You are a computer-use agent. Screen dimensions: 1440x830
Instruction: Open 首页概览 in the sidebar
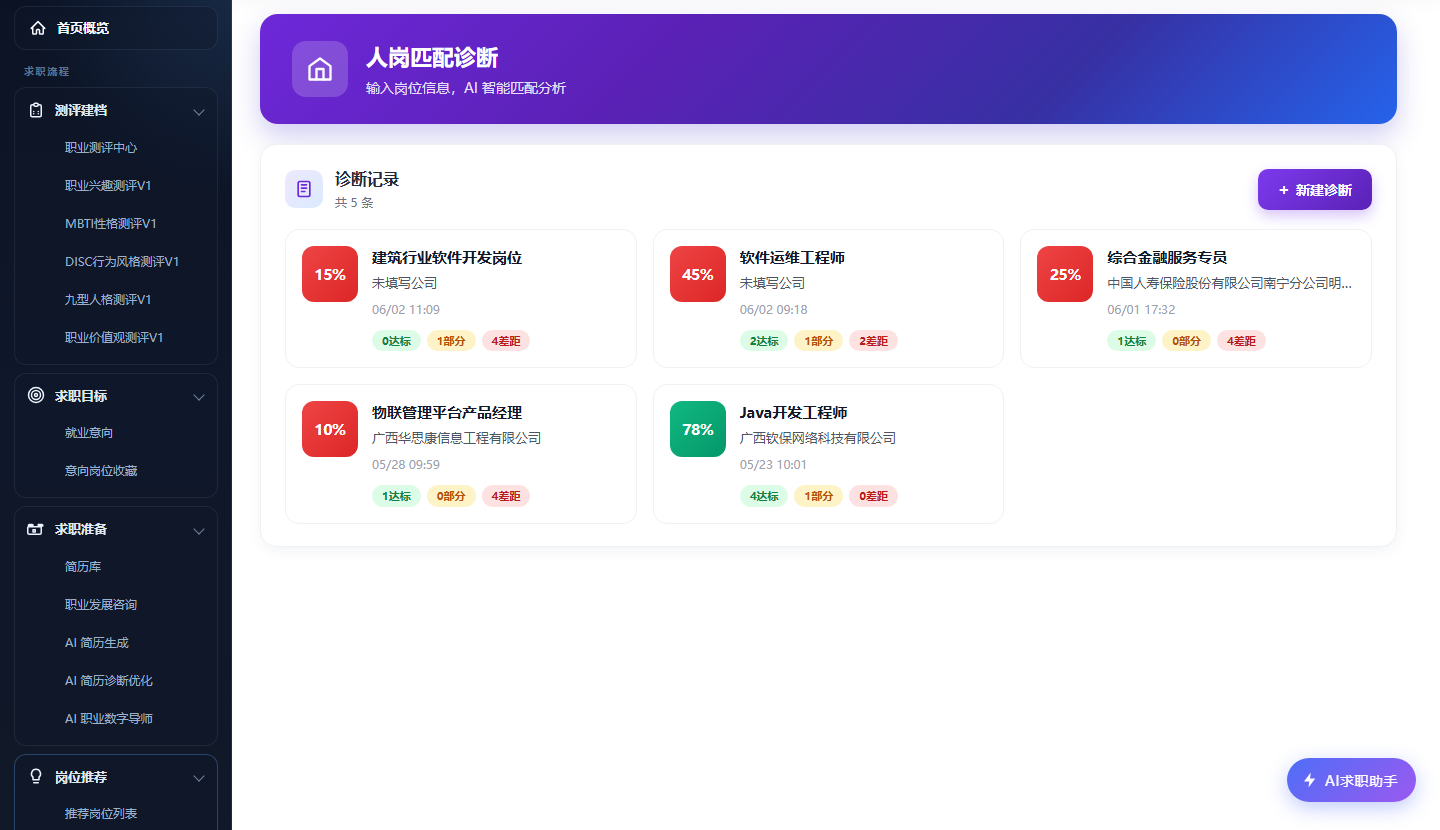pos(116,28)
